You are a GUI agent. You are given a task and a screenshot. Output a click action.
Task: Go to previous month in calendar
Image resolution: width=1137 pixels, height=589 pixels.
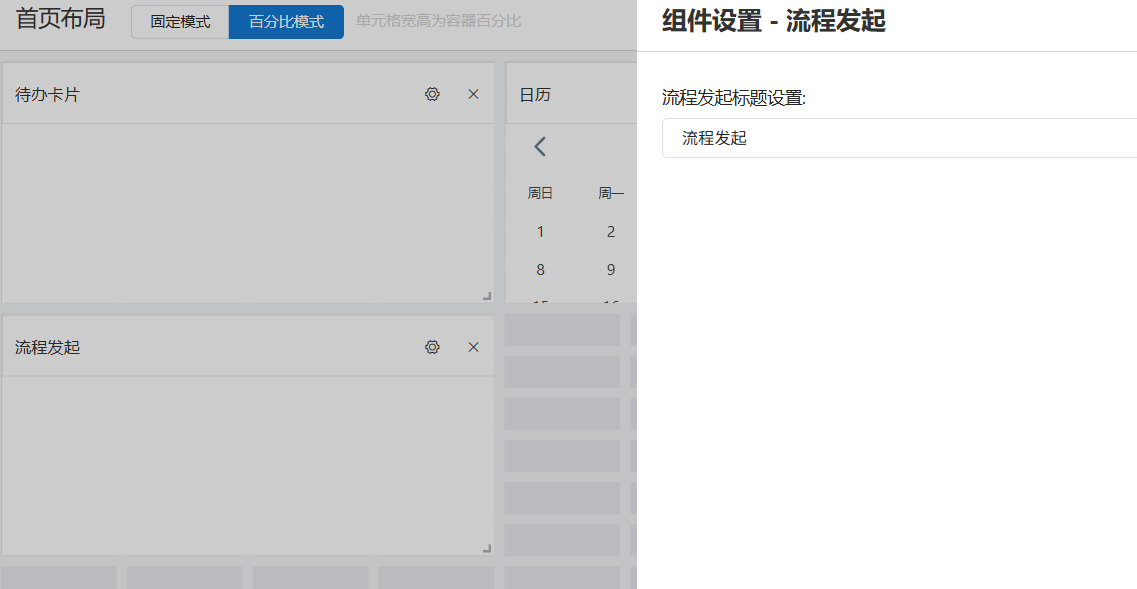coord(539,147)
